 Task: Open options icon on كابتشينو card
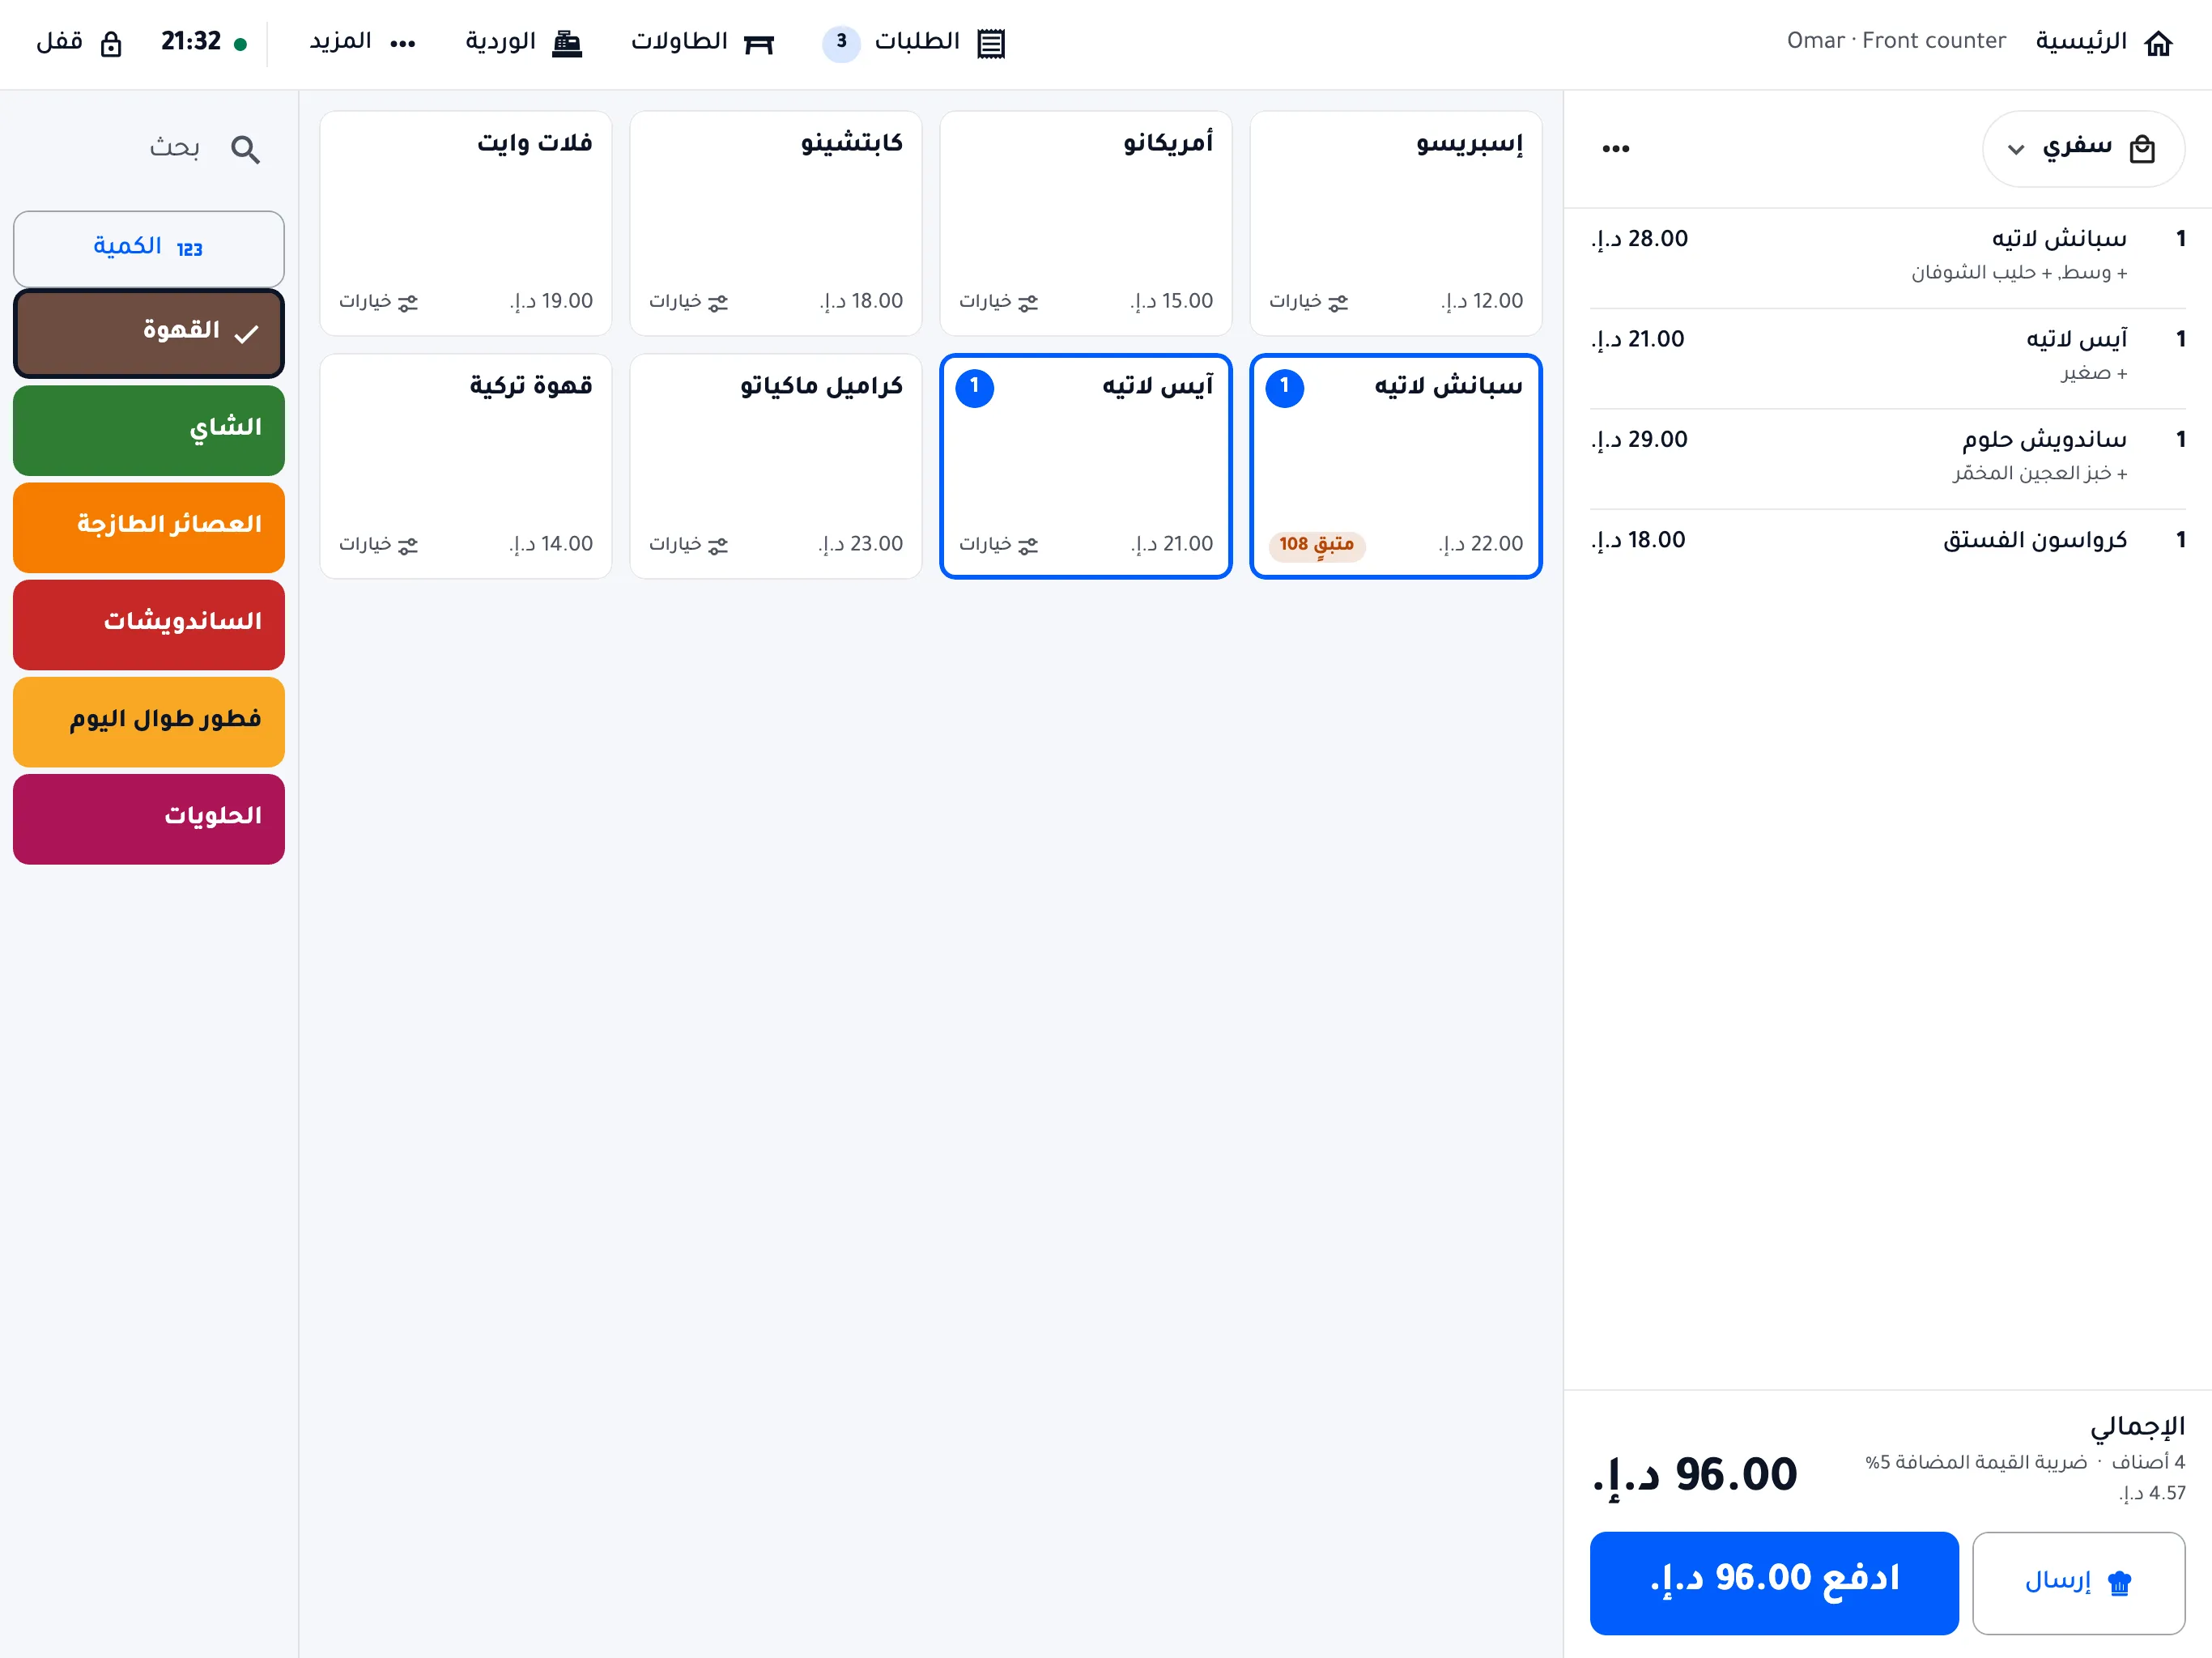coord(718,302)
